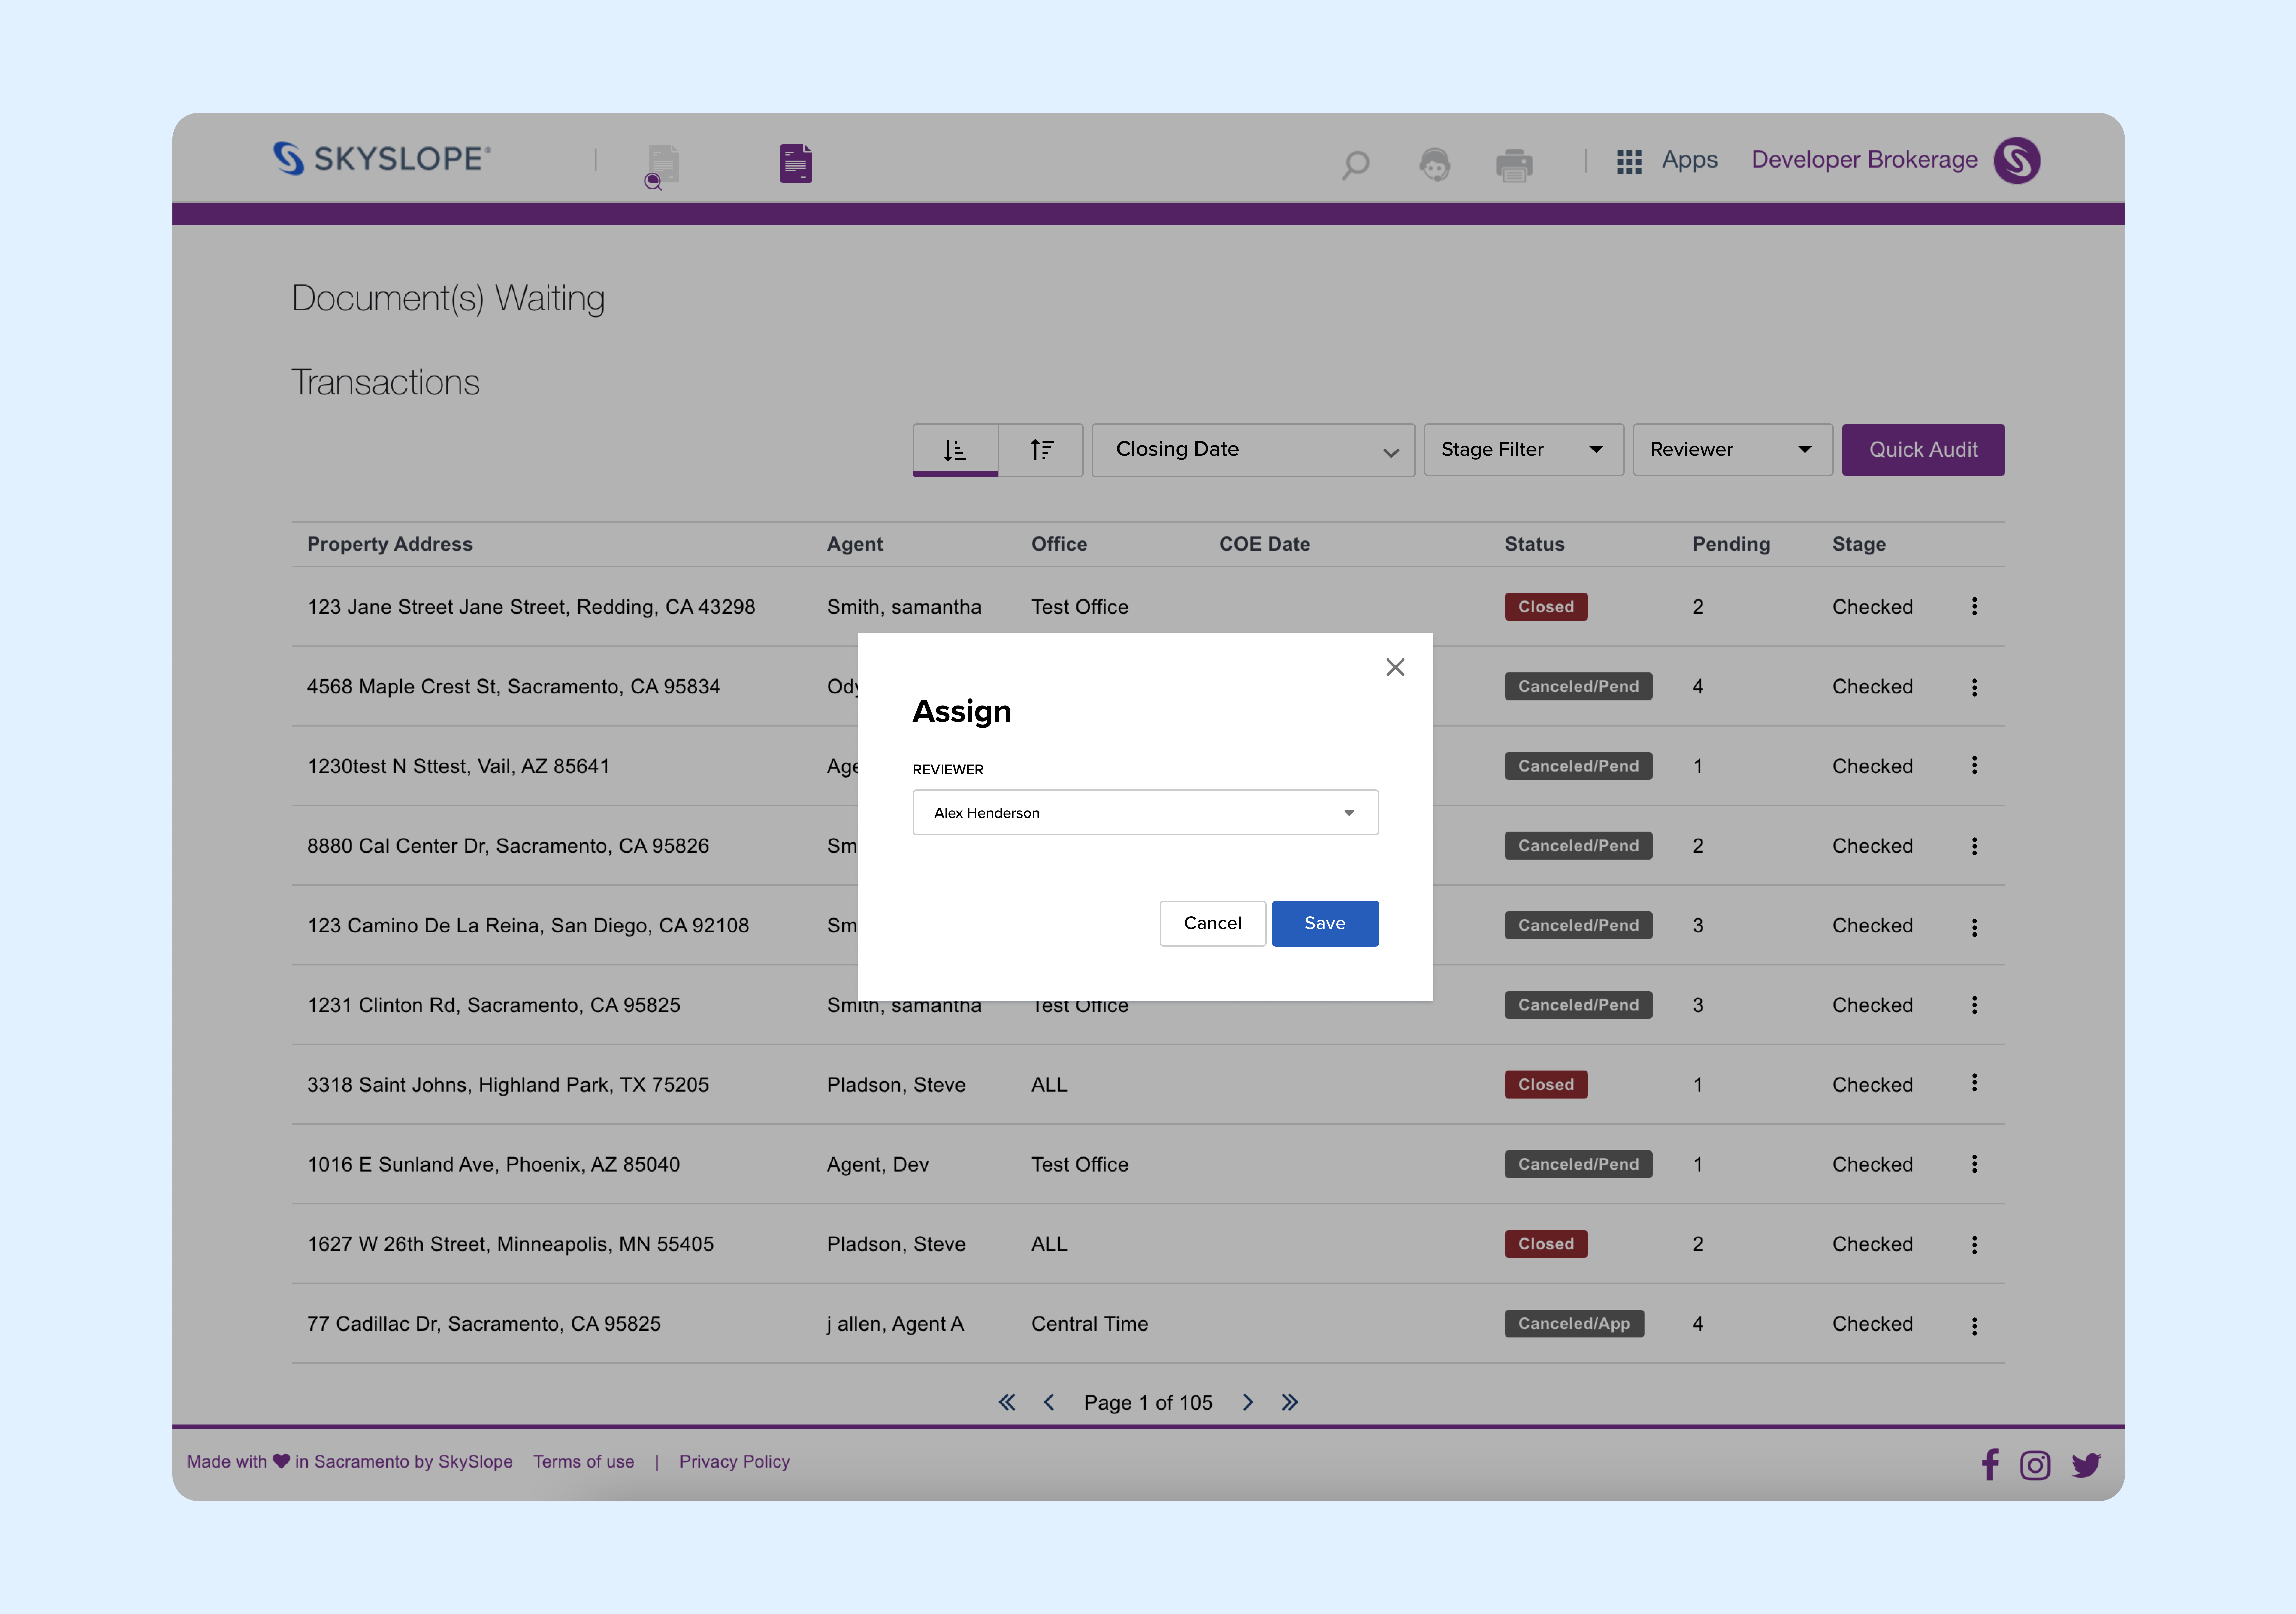The image size is (2296, 1614).
Task: Open row menu for 123 Jane Street
Action: [x=1974, y=606]
